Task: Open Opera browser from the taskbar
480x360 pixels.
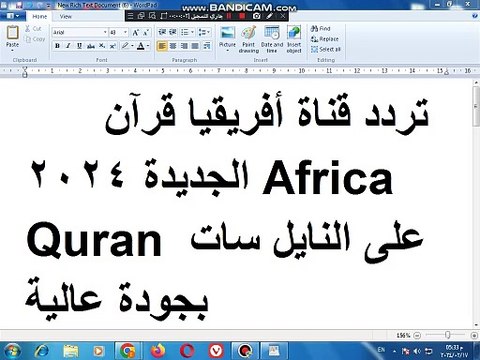Action: pyautogui.click(x=187, y=351)
